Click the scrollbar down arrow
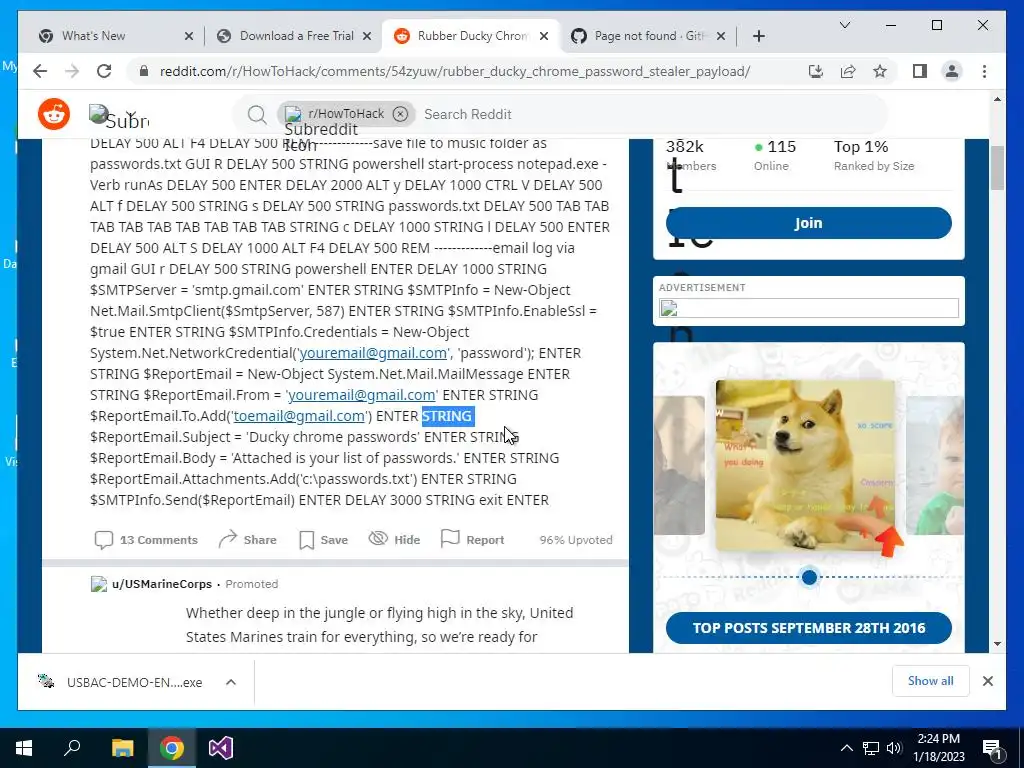The width and height of the screenshot is (1024, 768). click(997, 644)
